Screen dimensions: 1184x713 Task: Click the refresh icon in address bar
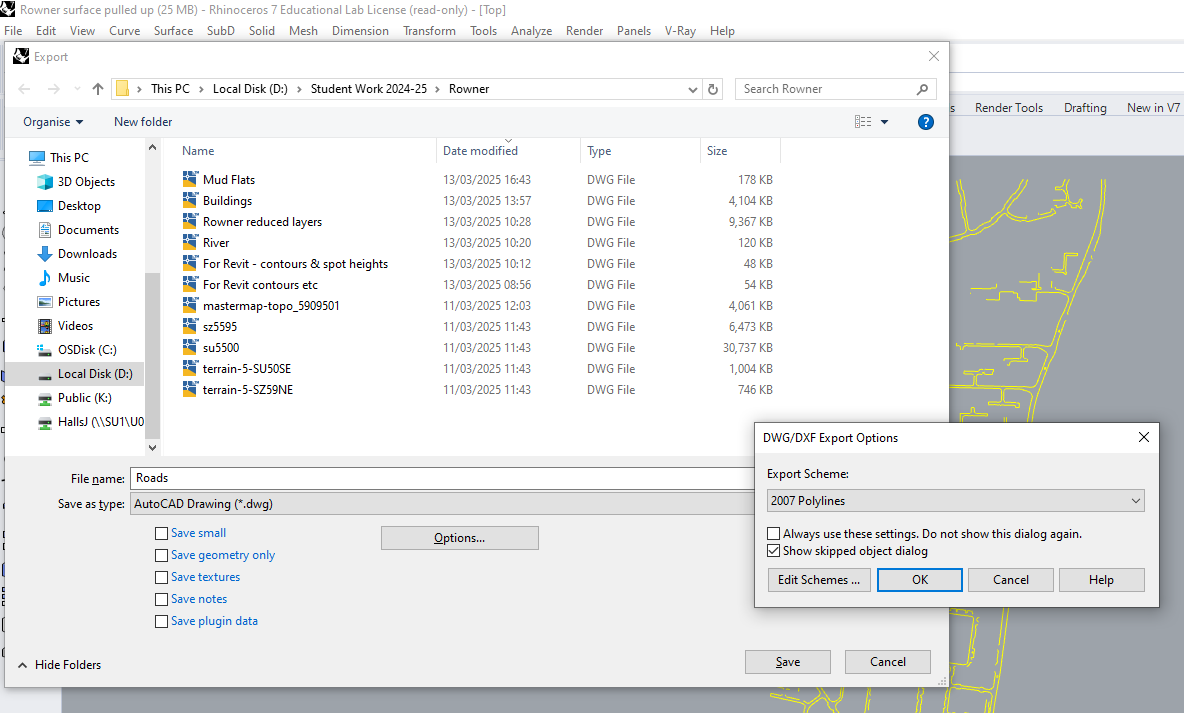(x=713, y=89)
